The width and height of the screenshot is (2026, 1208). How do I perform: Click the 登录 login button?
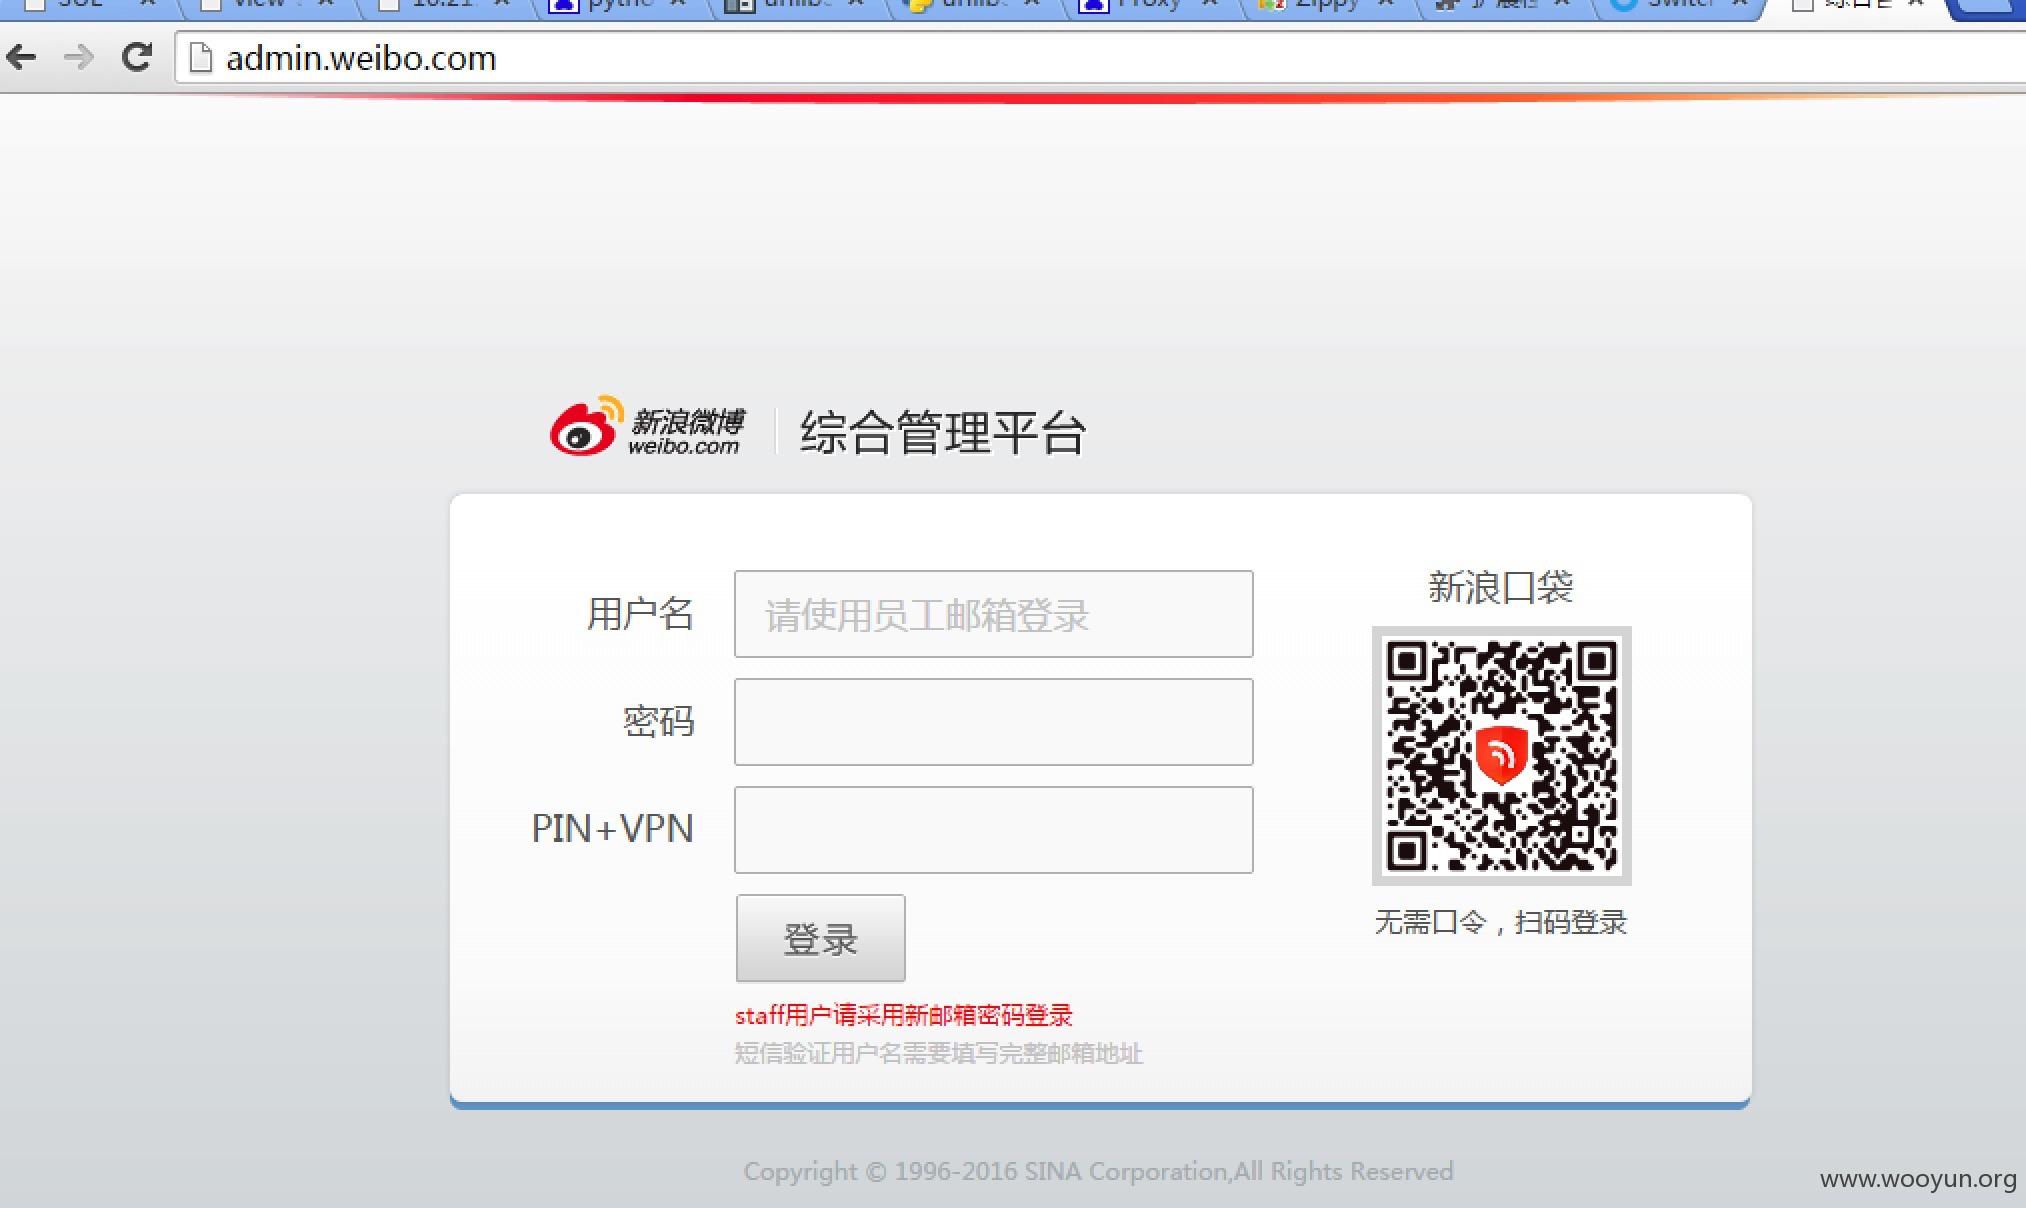(821, 938)
